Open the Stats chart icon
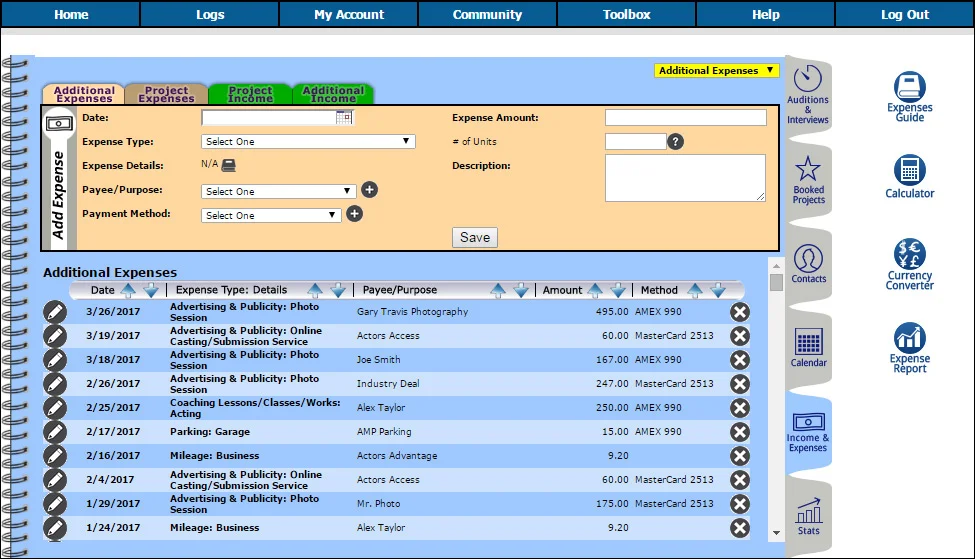 click(x=808, y=516)
